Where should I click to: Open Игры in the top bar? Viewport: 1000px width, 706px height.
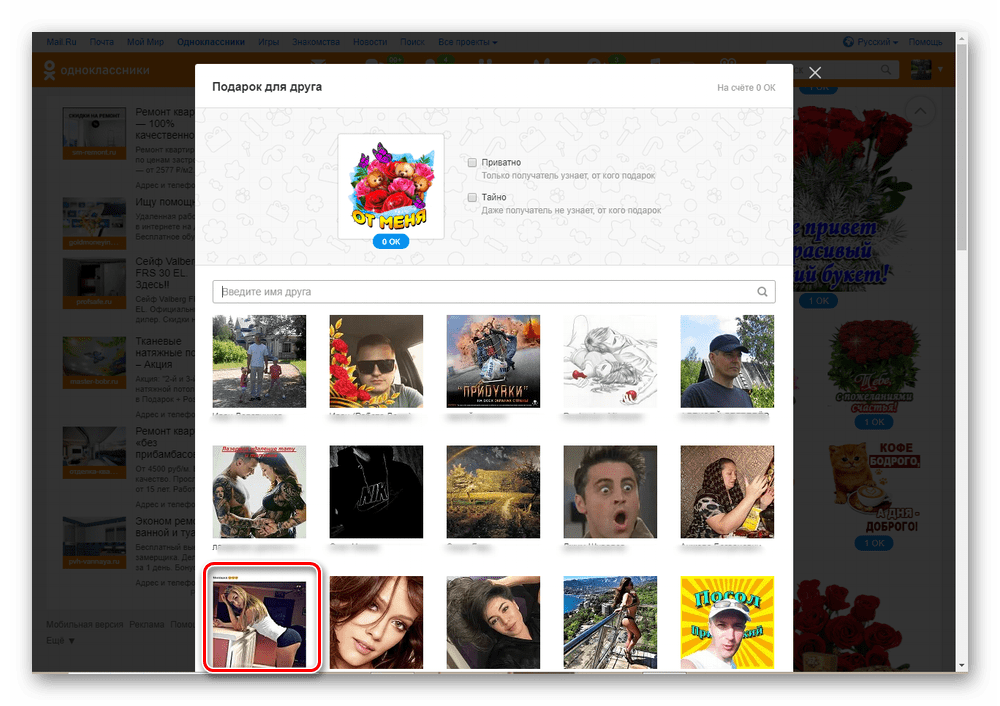pos(268,41)
